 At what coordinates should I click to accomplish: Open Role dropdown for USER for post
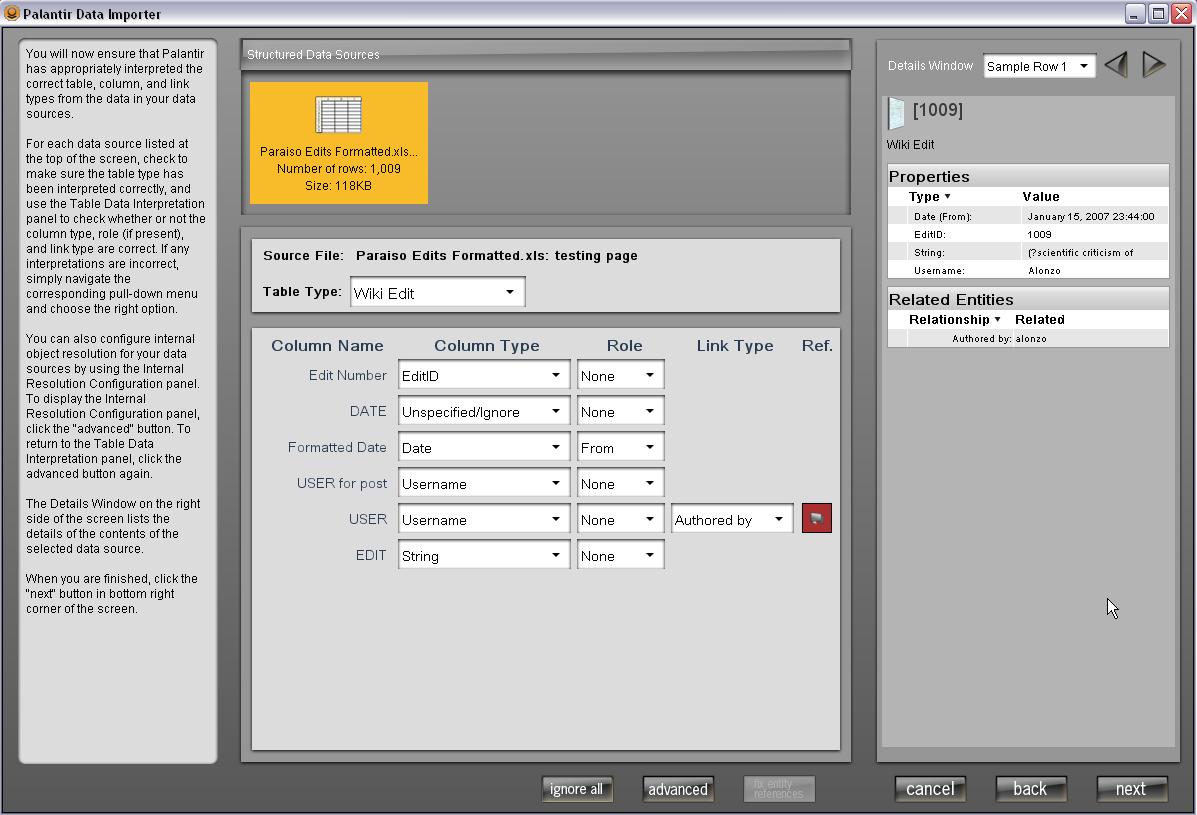point(621,483)
